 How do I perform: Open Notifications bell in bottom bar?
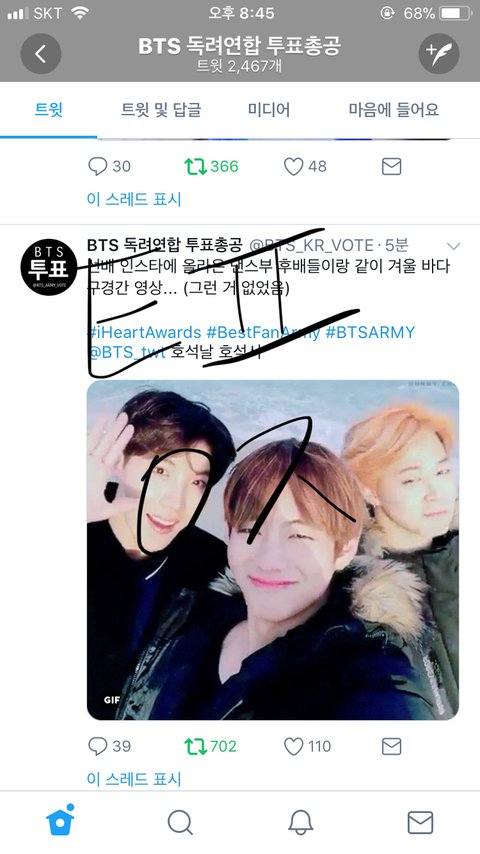[300, 822]
